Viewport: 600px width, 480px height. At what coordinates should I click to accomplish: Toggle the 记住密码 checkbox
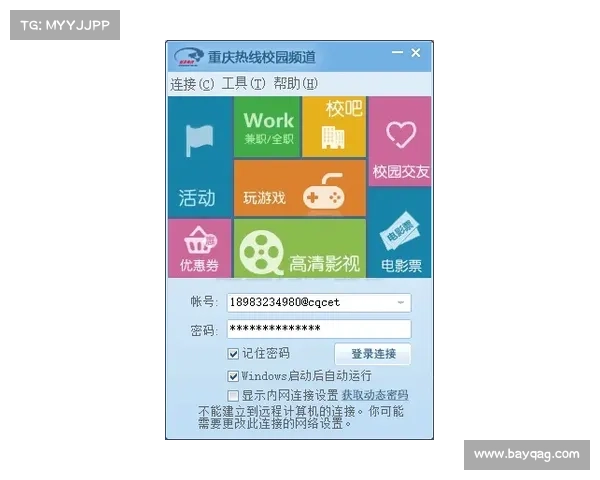click(x=233, y=354)
